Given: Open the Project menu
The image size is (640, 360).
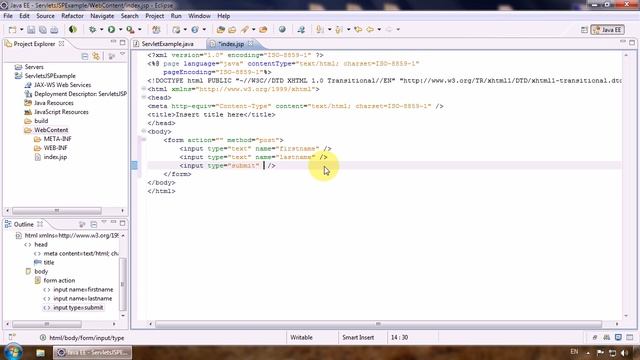Looking at the screenshot, I should (x=155, y=16).
